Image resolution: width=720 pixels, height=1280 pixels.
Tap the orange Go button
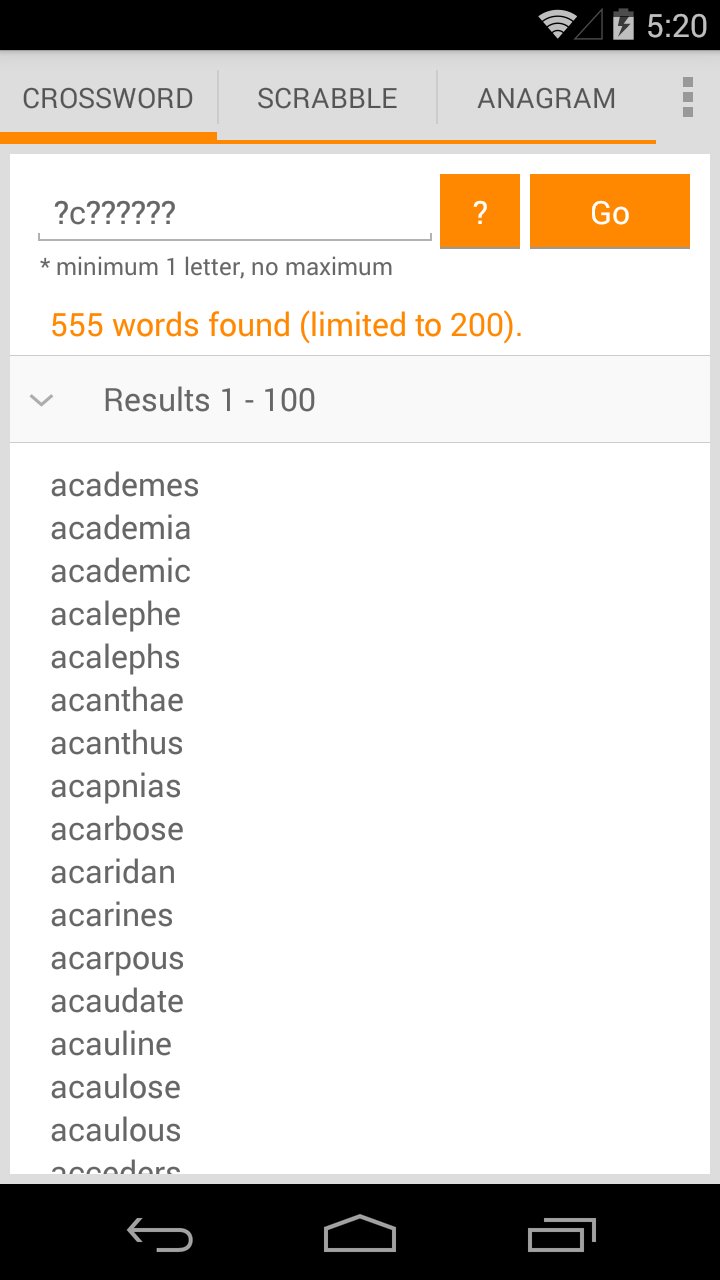[610, 211]
